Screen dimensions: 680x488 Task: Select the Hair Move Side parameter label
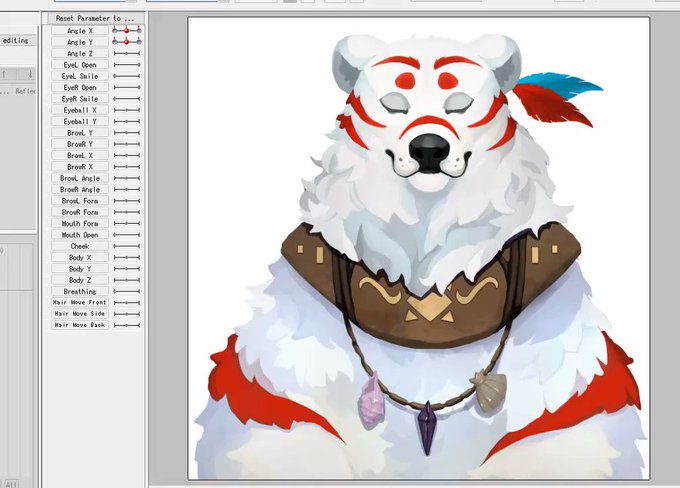80,314
